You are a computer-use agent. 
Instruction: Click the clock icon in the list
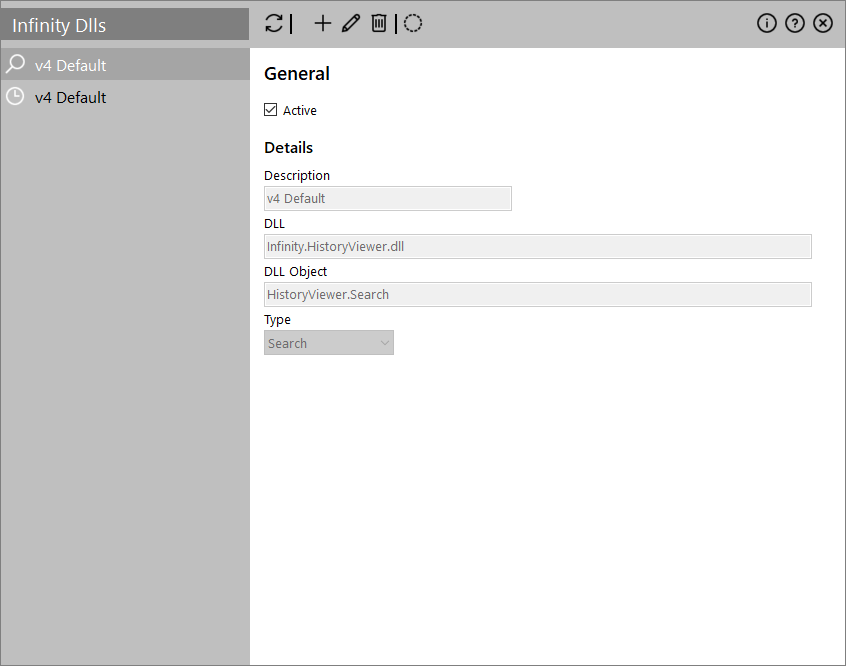(15, 97)
